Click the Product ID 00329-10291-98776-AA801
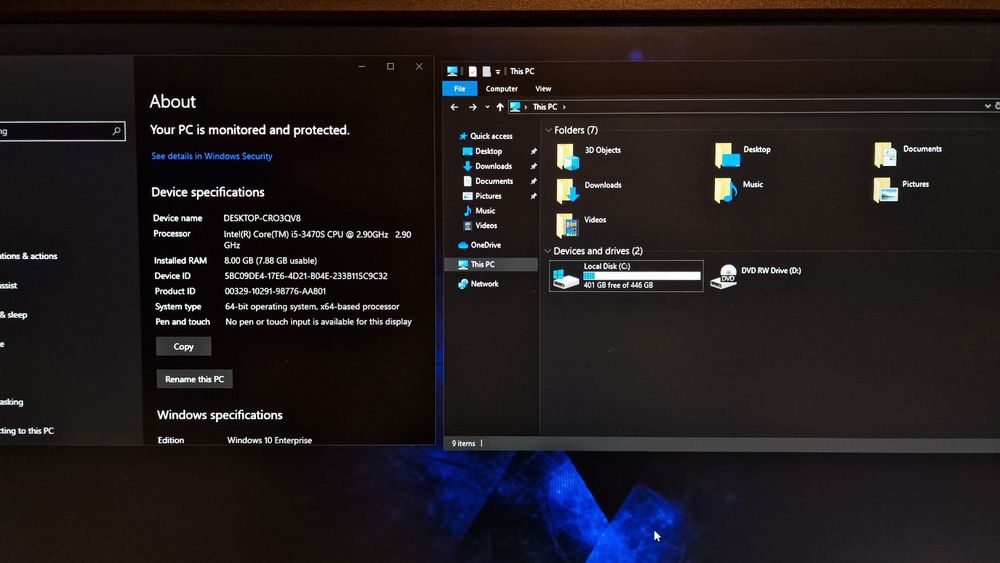Viewport: 1000px width, 563px height. click(276, 291)
